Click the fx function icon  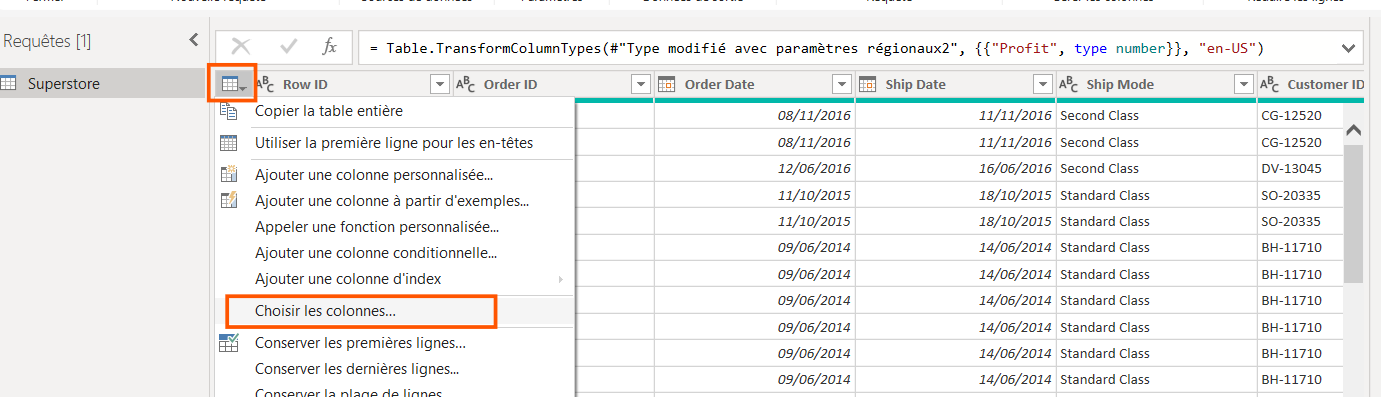point(330,46)
